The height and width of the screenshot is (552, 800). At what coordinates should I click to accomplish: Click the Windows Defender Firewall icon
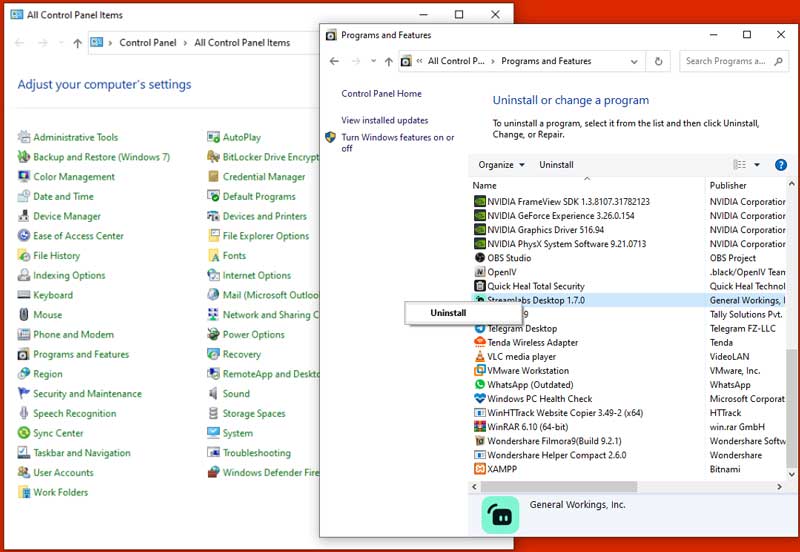tap(213, 472)
